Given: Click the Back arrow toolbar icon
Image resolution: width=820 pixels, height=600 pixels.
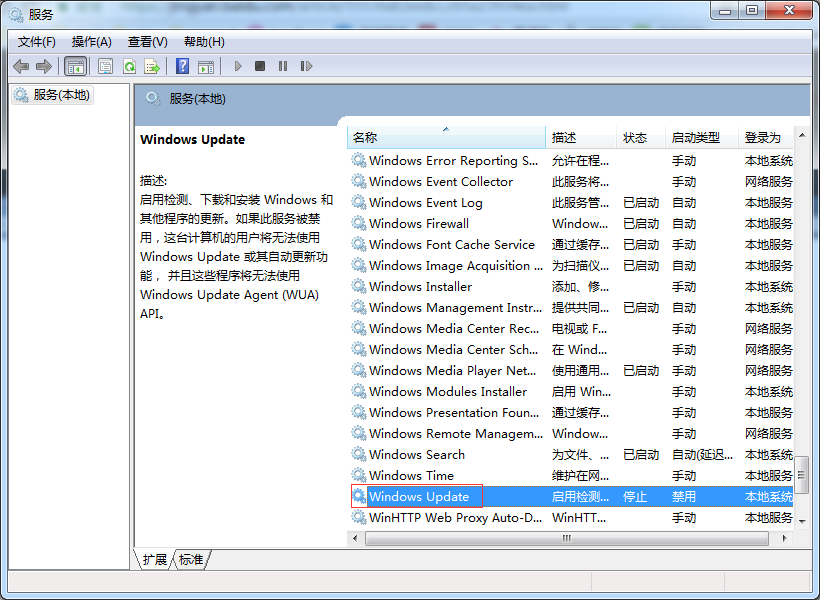Looking at the screenshot, I should pyautogui.click(x=21, y=66).
